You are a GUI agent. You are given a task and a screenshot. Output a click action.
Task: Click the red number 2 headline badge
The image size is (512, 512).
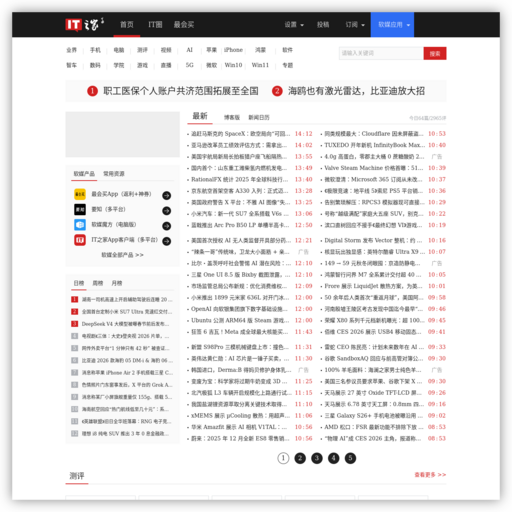click(277, 91)
